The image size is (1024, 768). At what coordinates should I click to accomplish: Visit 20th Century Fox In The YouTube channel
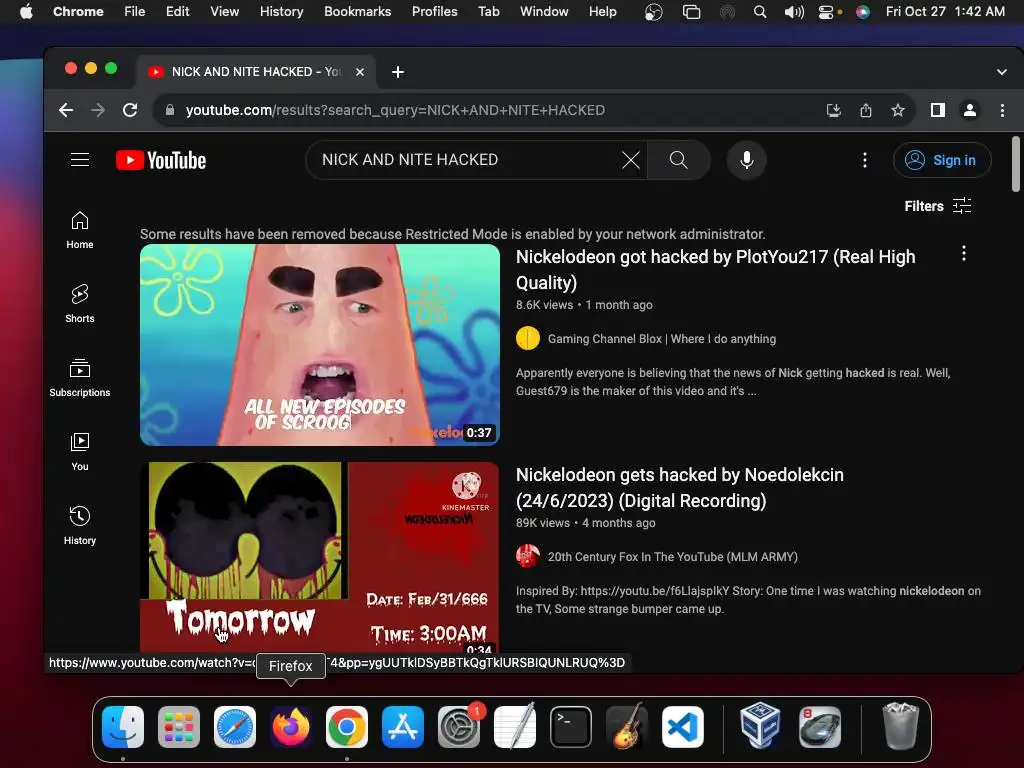tap(673, 557)
